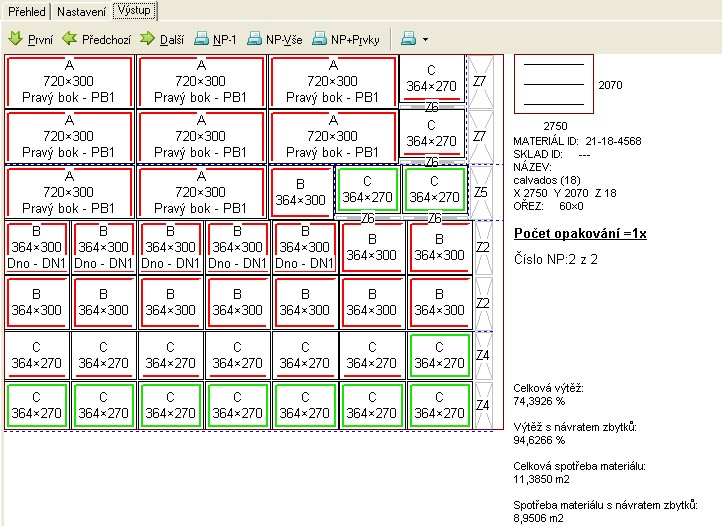Open the print options dropdown arrow
This screenshot has height=526, width=722.
click(425, 40)
